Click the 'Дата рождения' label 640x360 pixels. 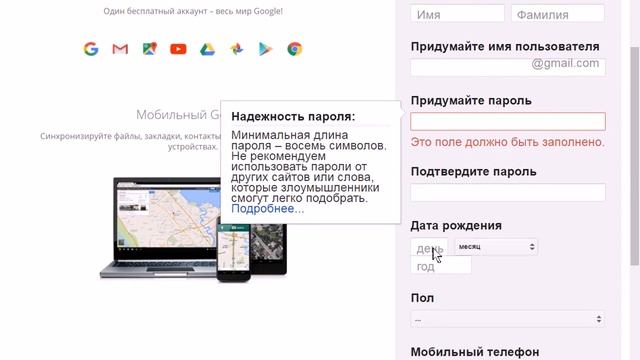point(456,225)
